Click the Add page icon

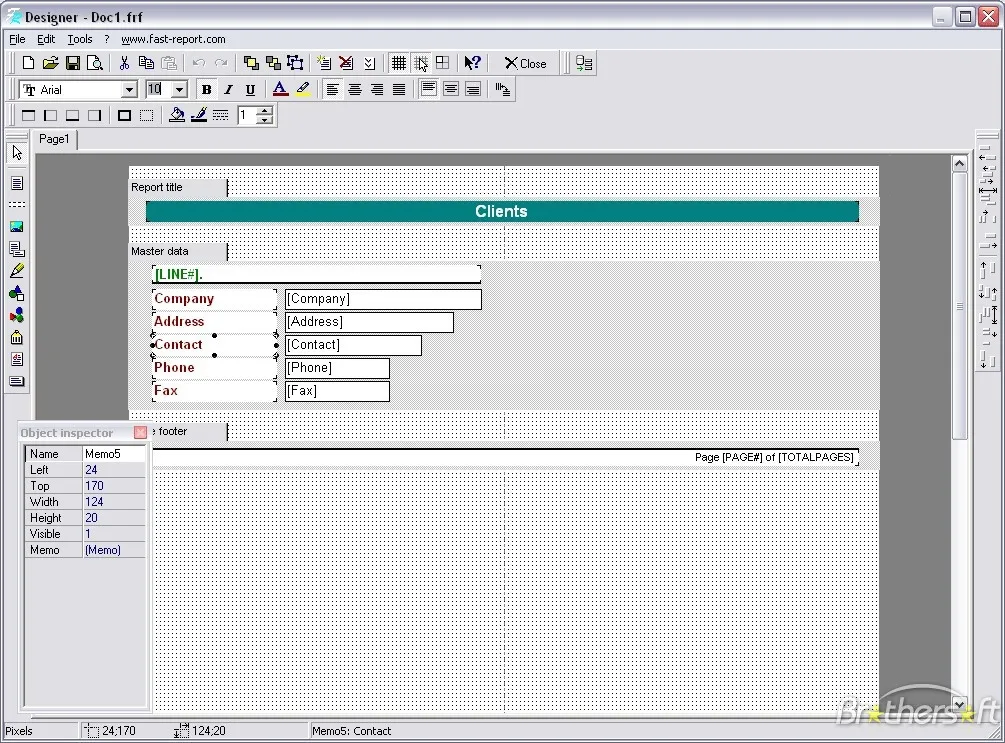[x=324, y=63]
